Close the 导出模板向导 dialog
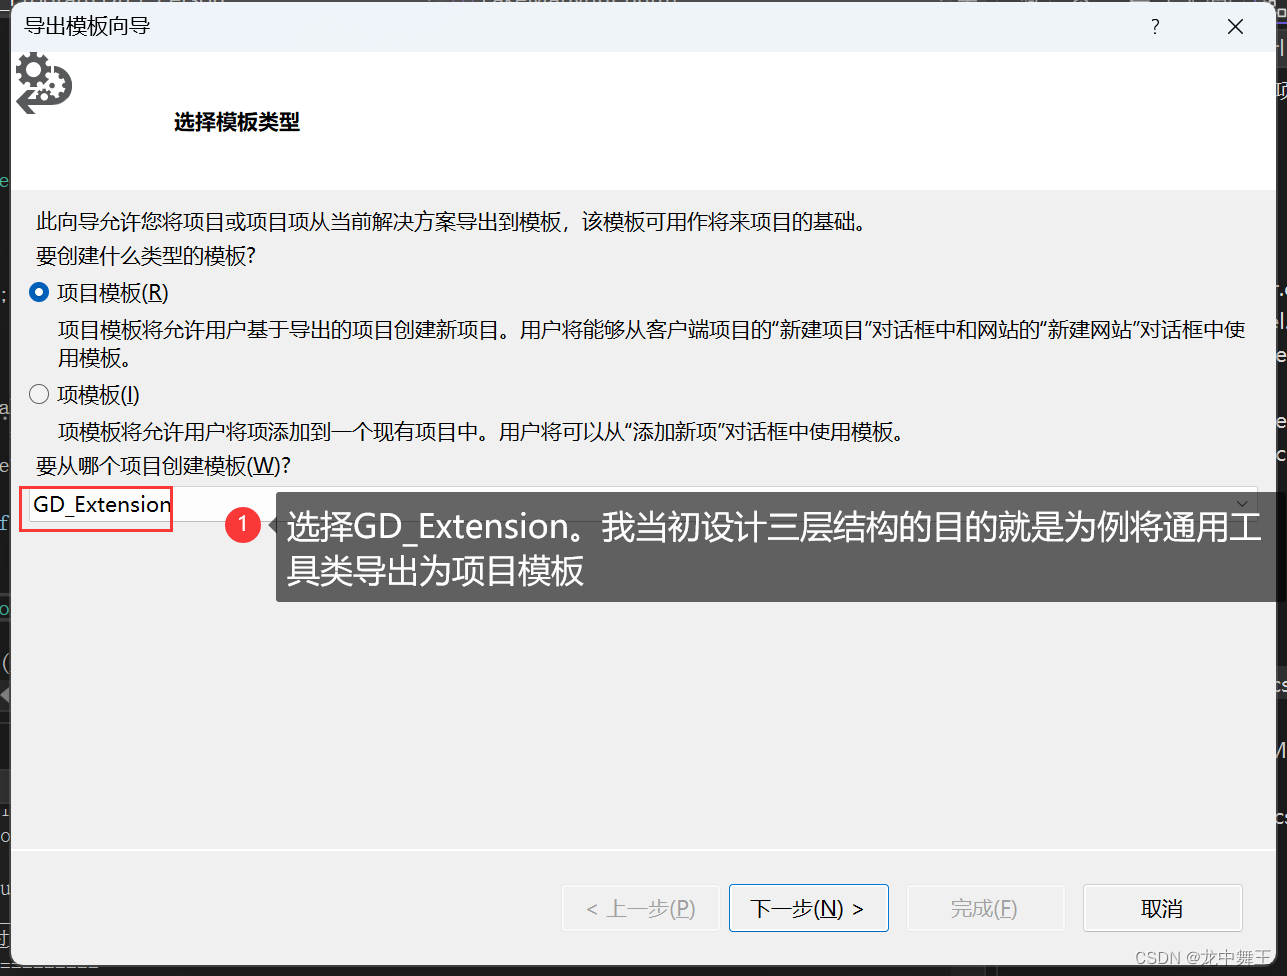Screen dimensions: 1287x976 1236,27
